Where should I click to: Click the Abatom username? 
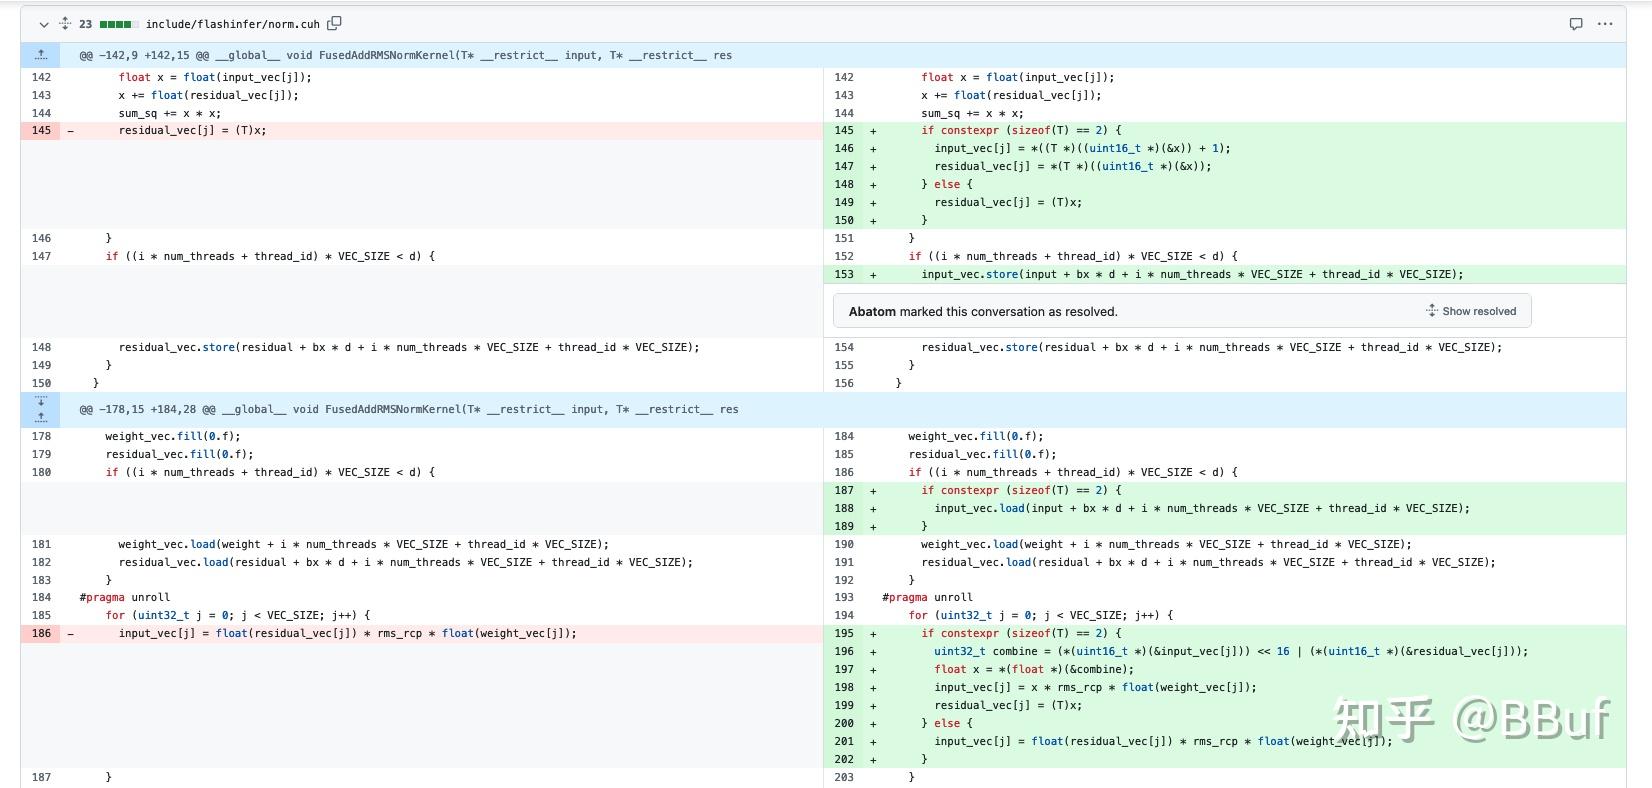(x=872, y=311)
